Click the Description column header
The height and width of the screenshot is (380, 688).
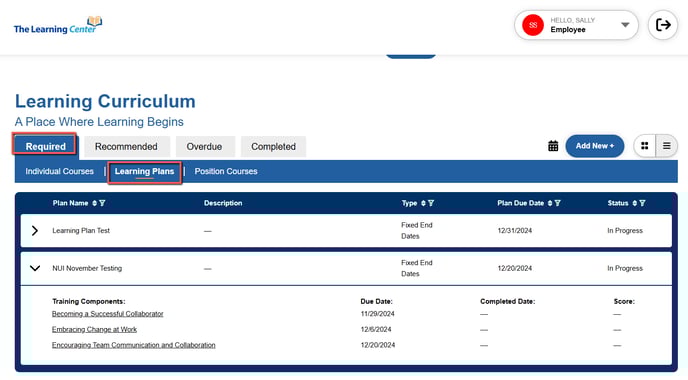click(x=223, y=203)
